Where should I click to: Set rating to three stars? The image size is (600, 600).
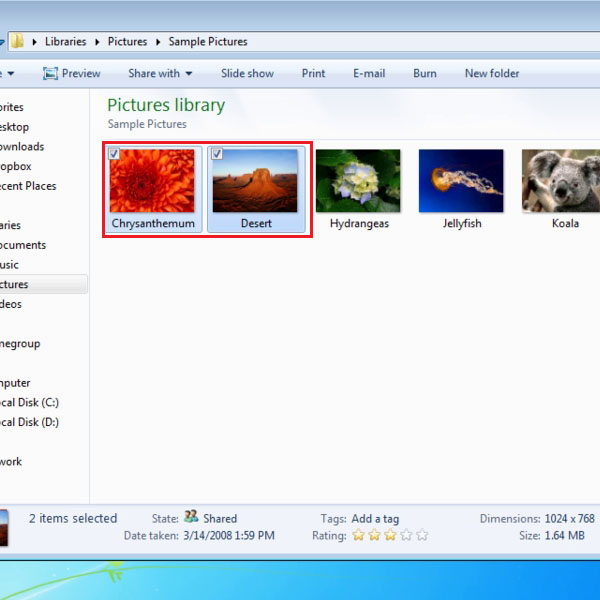(390, 535)
